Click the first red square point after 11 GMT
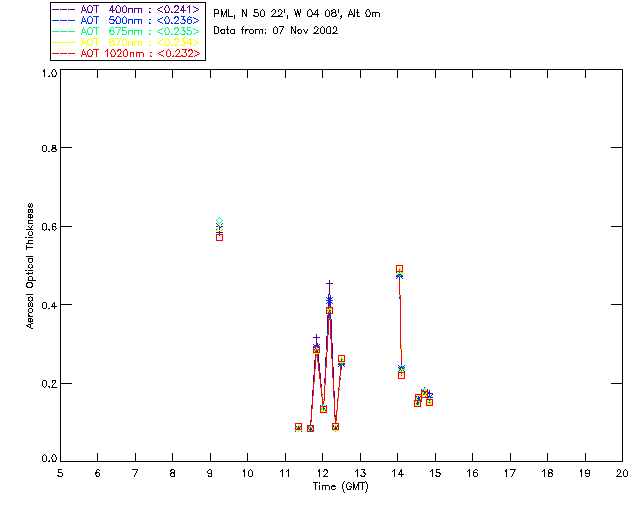 298,426
